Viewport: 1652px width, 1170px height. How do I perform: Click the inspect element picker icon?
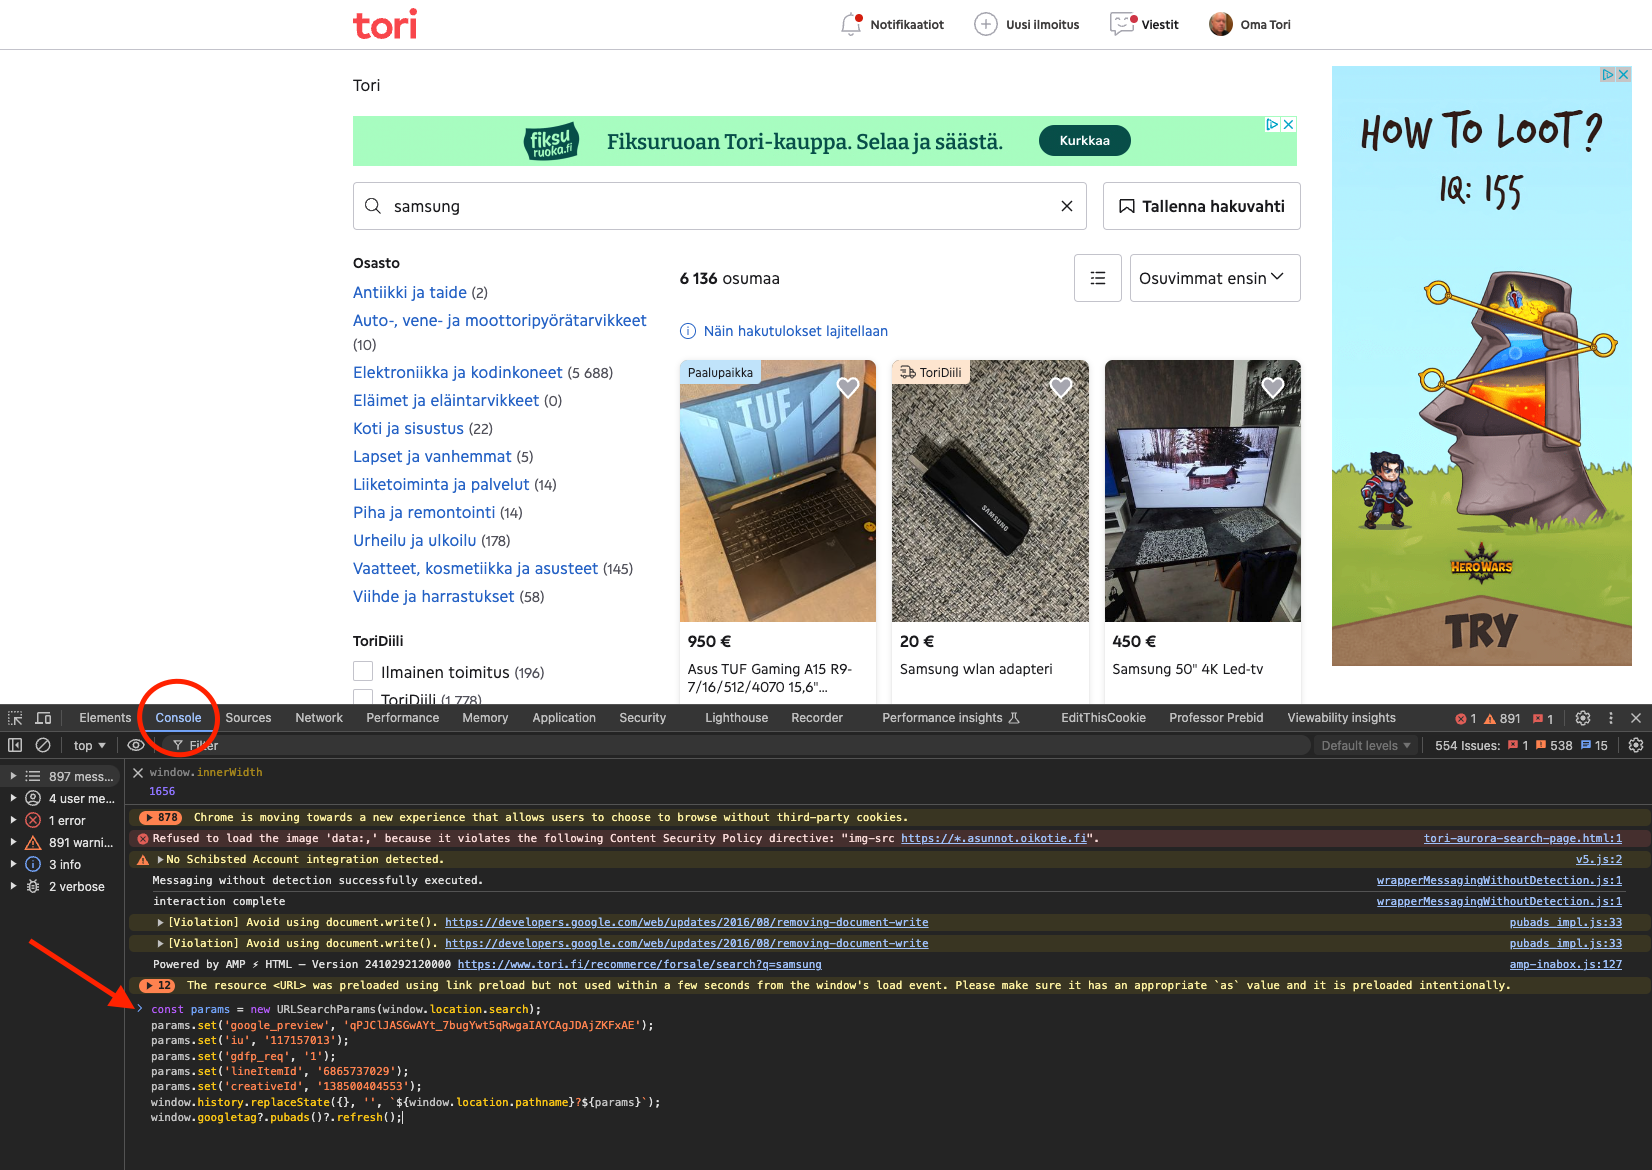point(16,718)
